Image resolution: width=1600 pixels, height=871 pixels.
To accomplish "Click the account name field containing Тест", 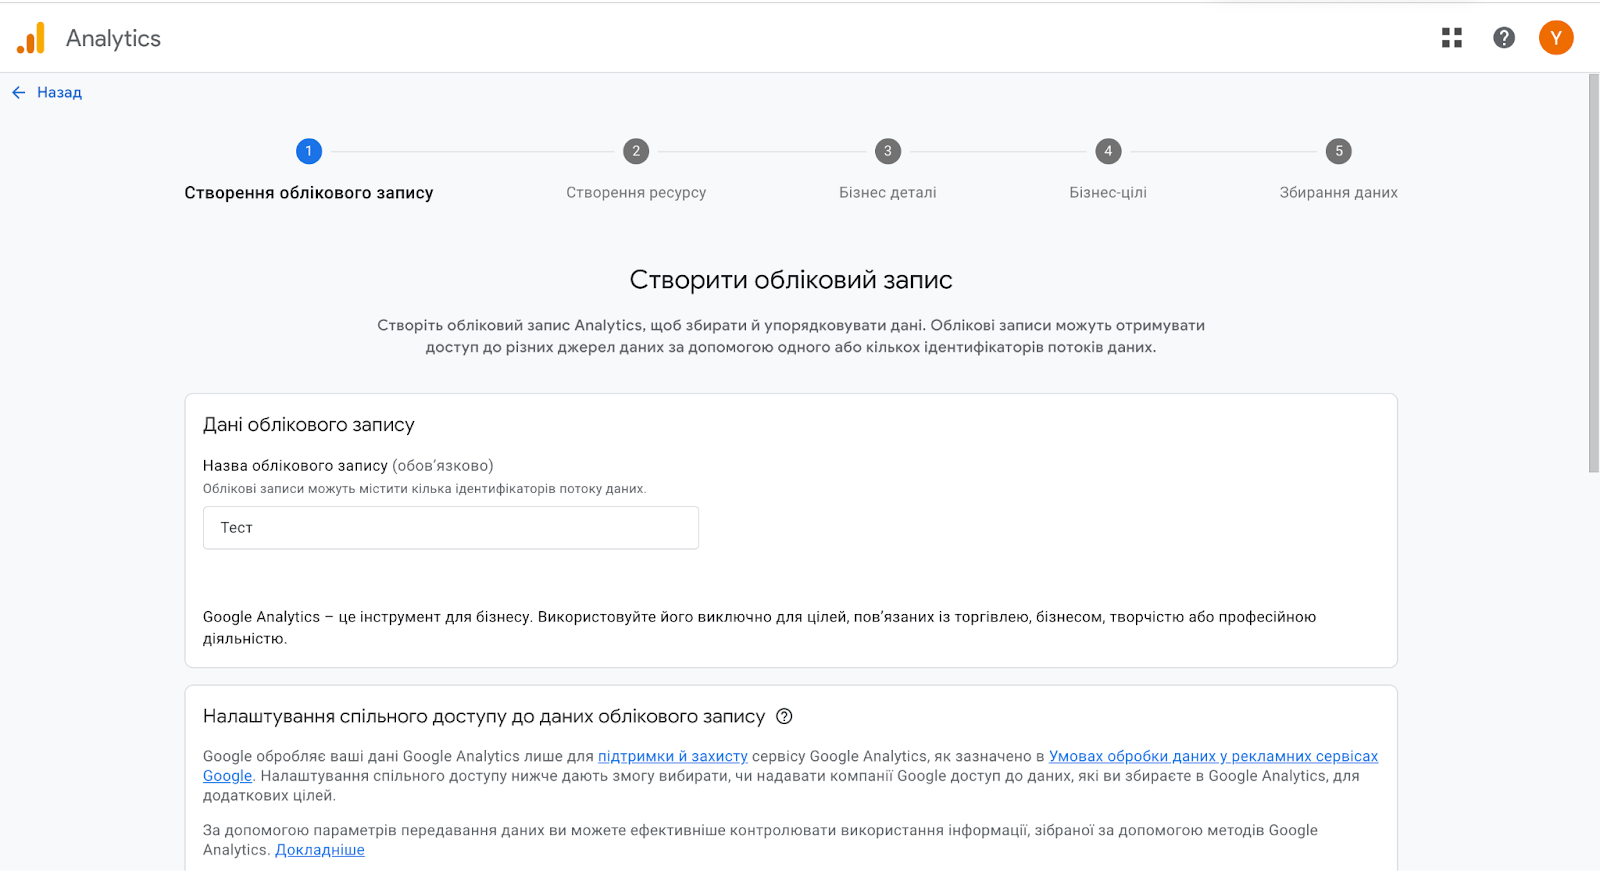I will (x=451, y=528).
